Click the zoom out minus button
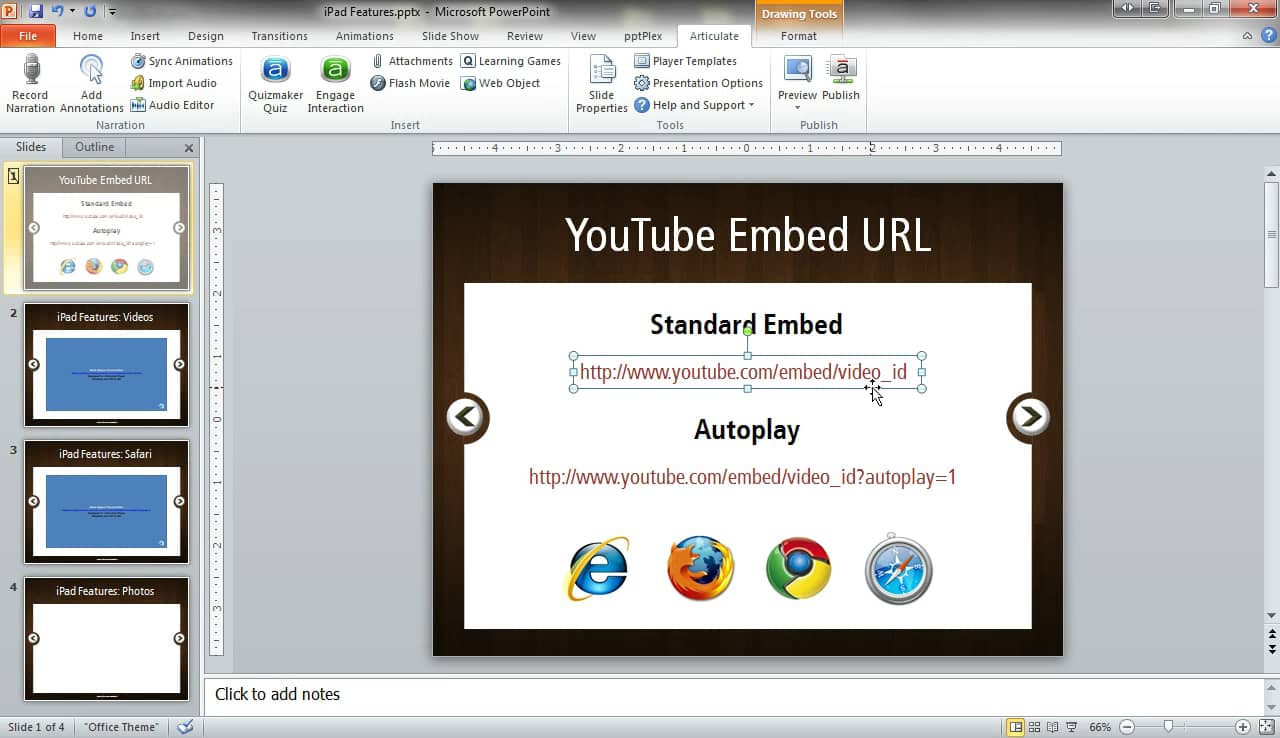 pyautogui.click(x=1127, y=727)
